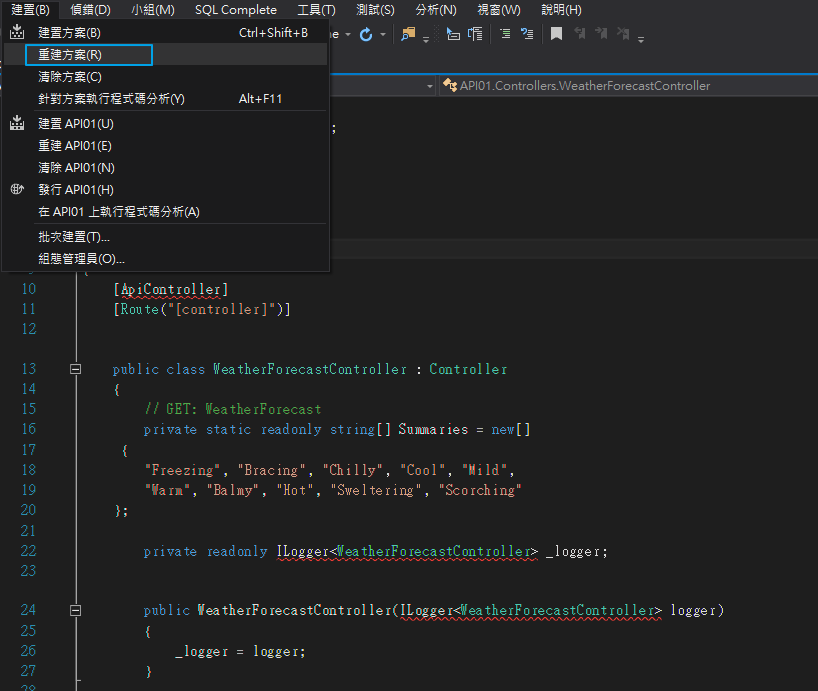Open the 建置(B) menu
This screenshot has width=818, height=691.
click(x=30, y=10)
